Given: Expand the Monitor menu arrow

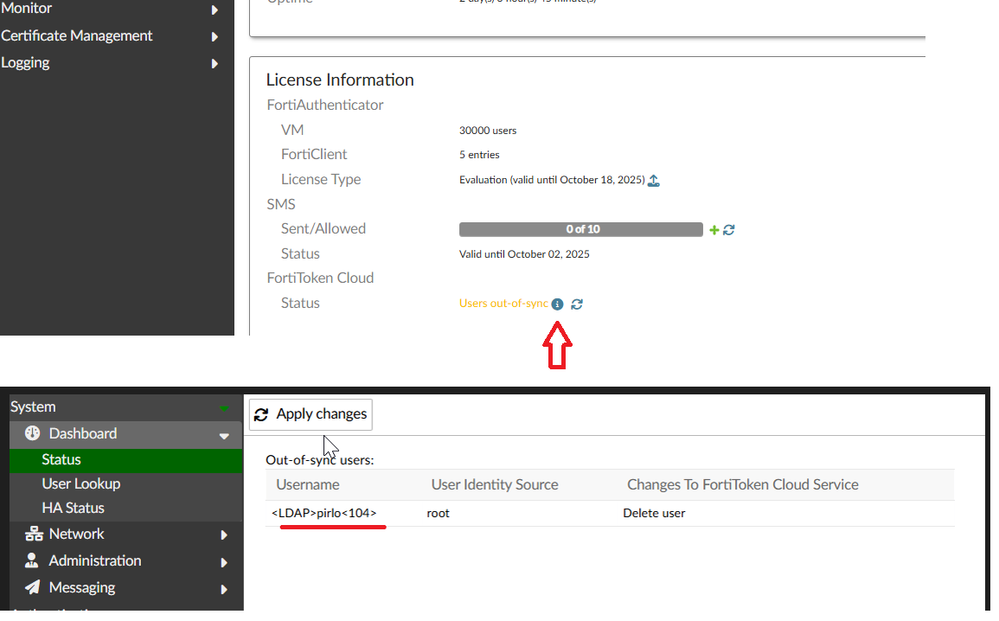Looking at the screenshot, I should pos(215,10).
